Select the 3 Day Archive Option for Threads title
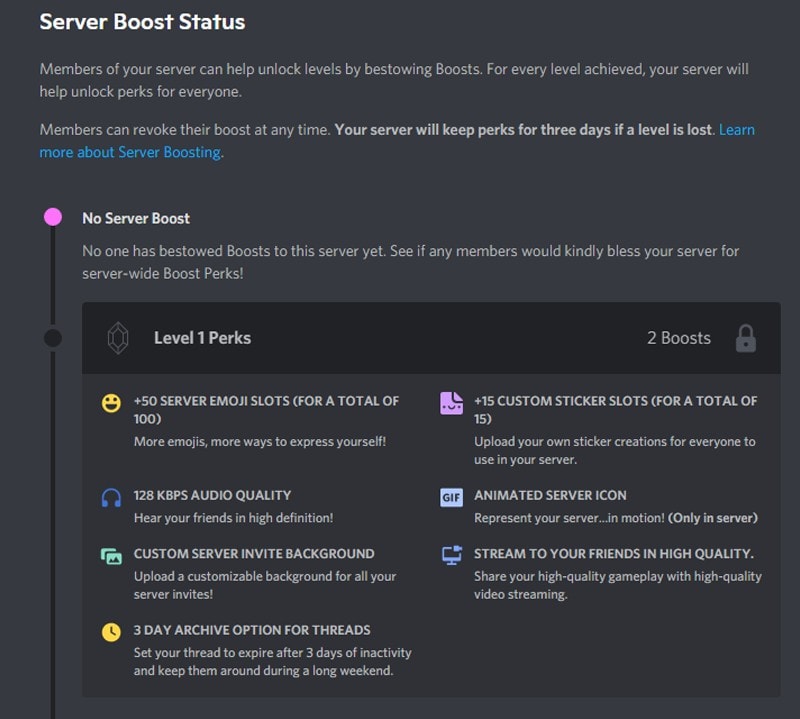Image resolution: width=800 pixels, height=719 pixels. pyautogui.click(x=252, y=630)
